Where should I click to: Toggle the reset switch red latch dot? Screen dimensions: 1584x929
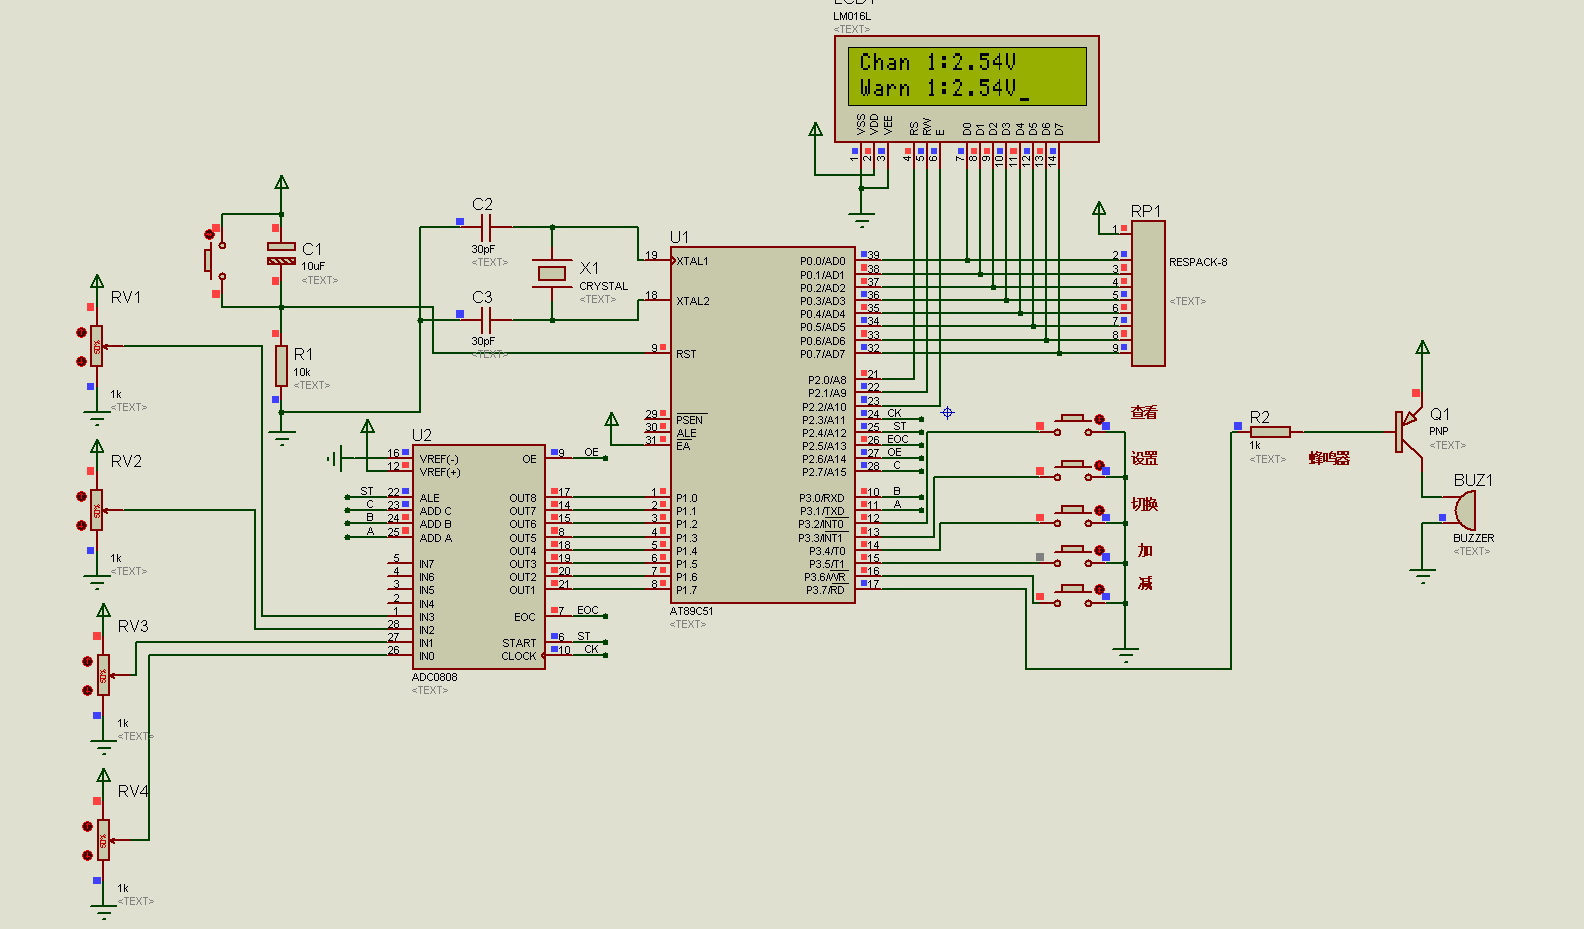pos(209,234)
